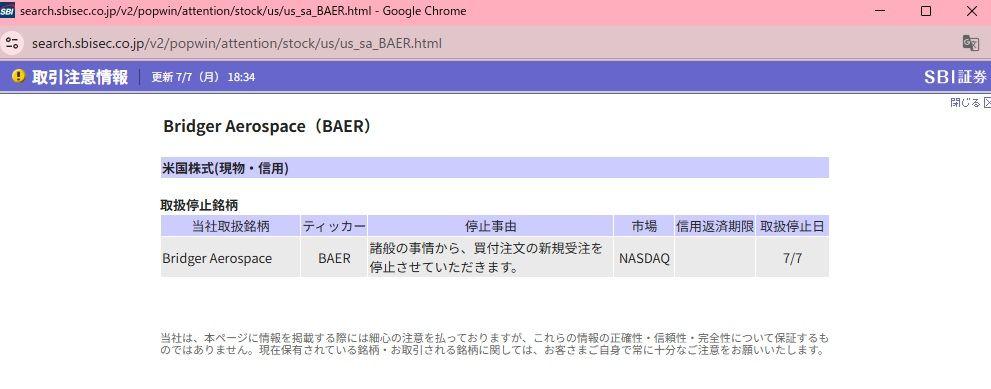991x389 pixels.
Task: Click the BAER ticker table cell
Action: (334, 257)
